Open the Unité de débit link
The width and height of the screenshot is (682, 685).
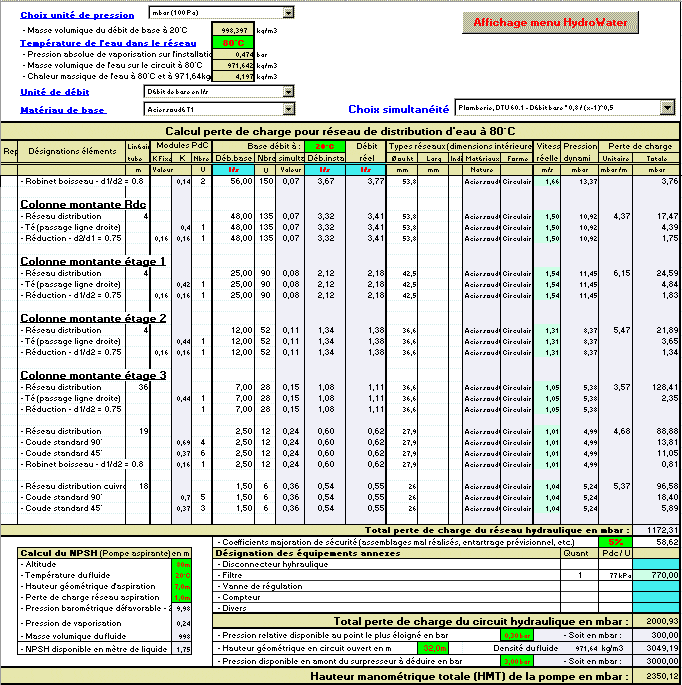tap(55, 92)
